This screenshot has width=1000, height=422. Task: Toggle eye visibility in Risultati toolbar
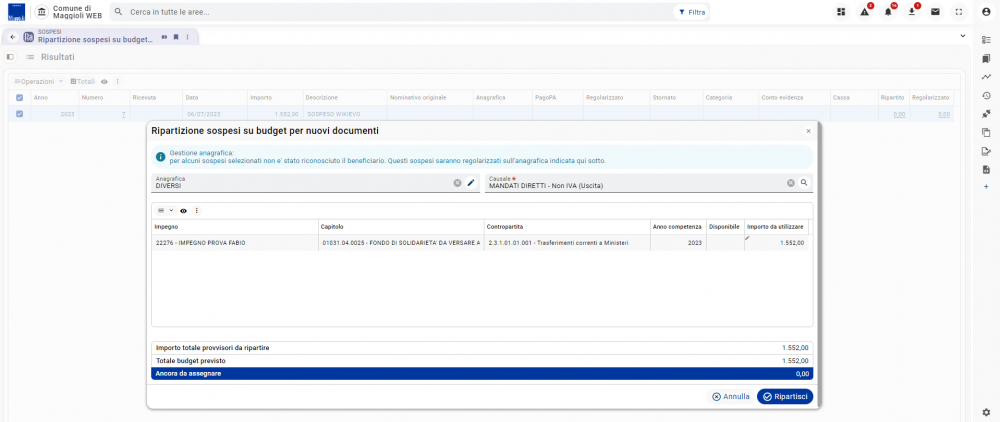point(104,82)
